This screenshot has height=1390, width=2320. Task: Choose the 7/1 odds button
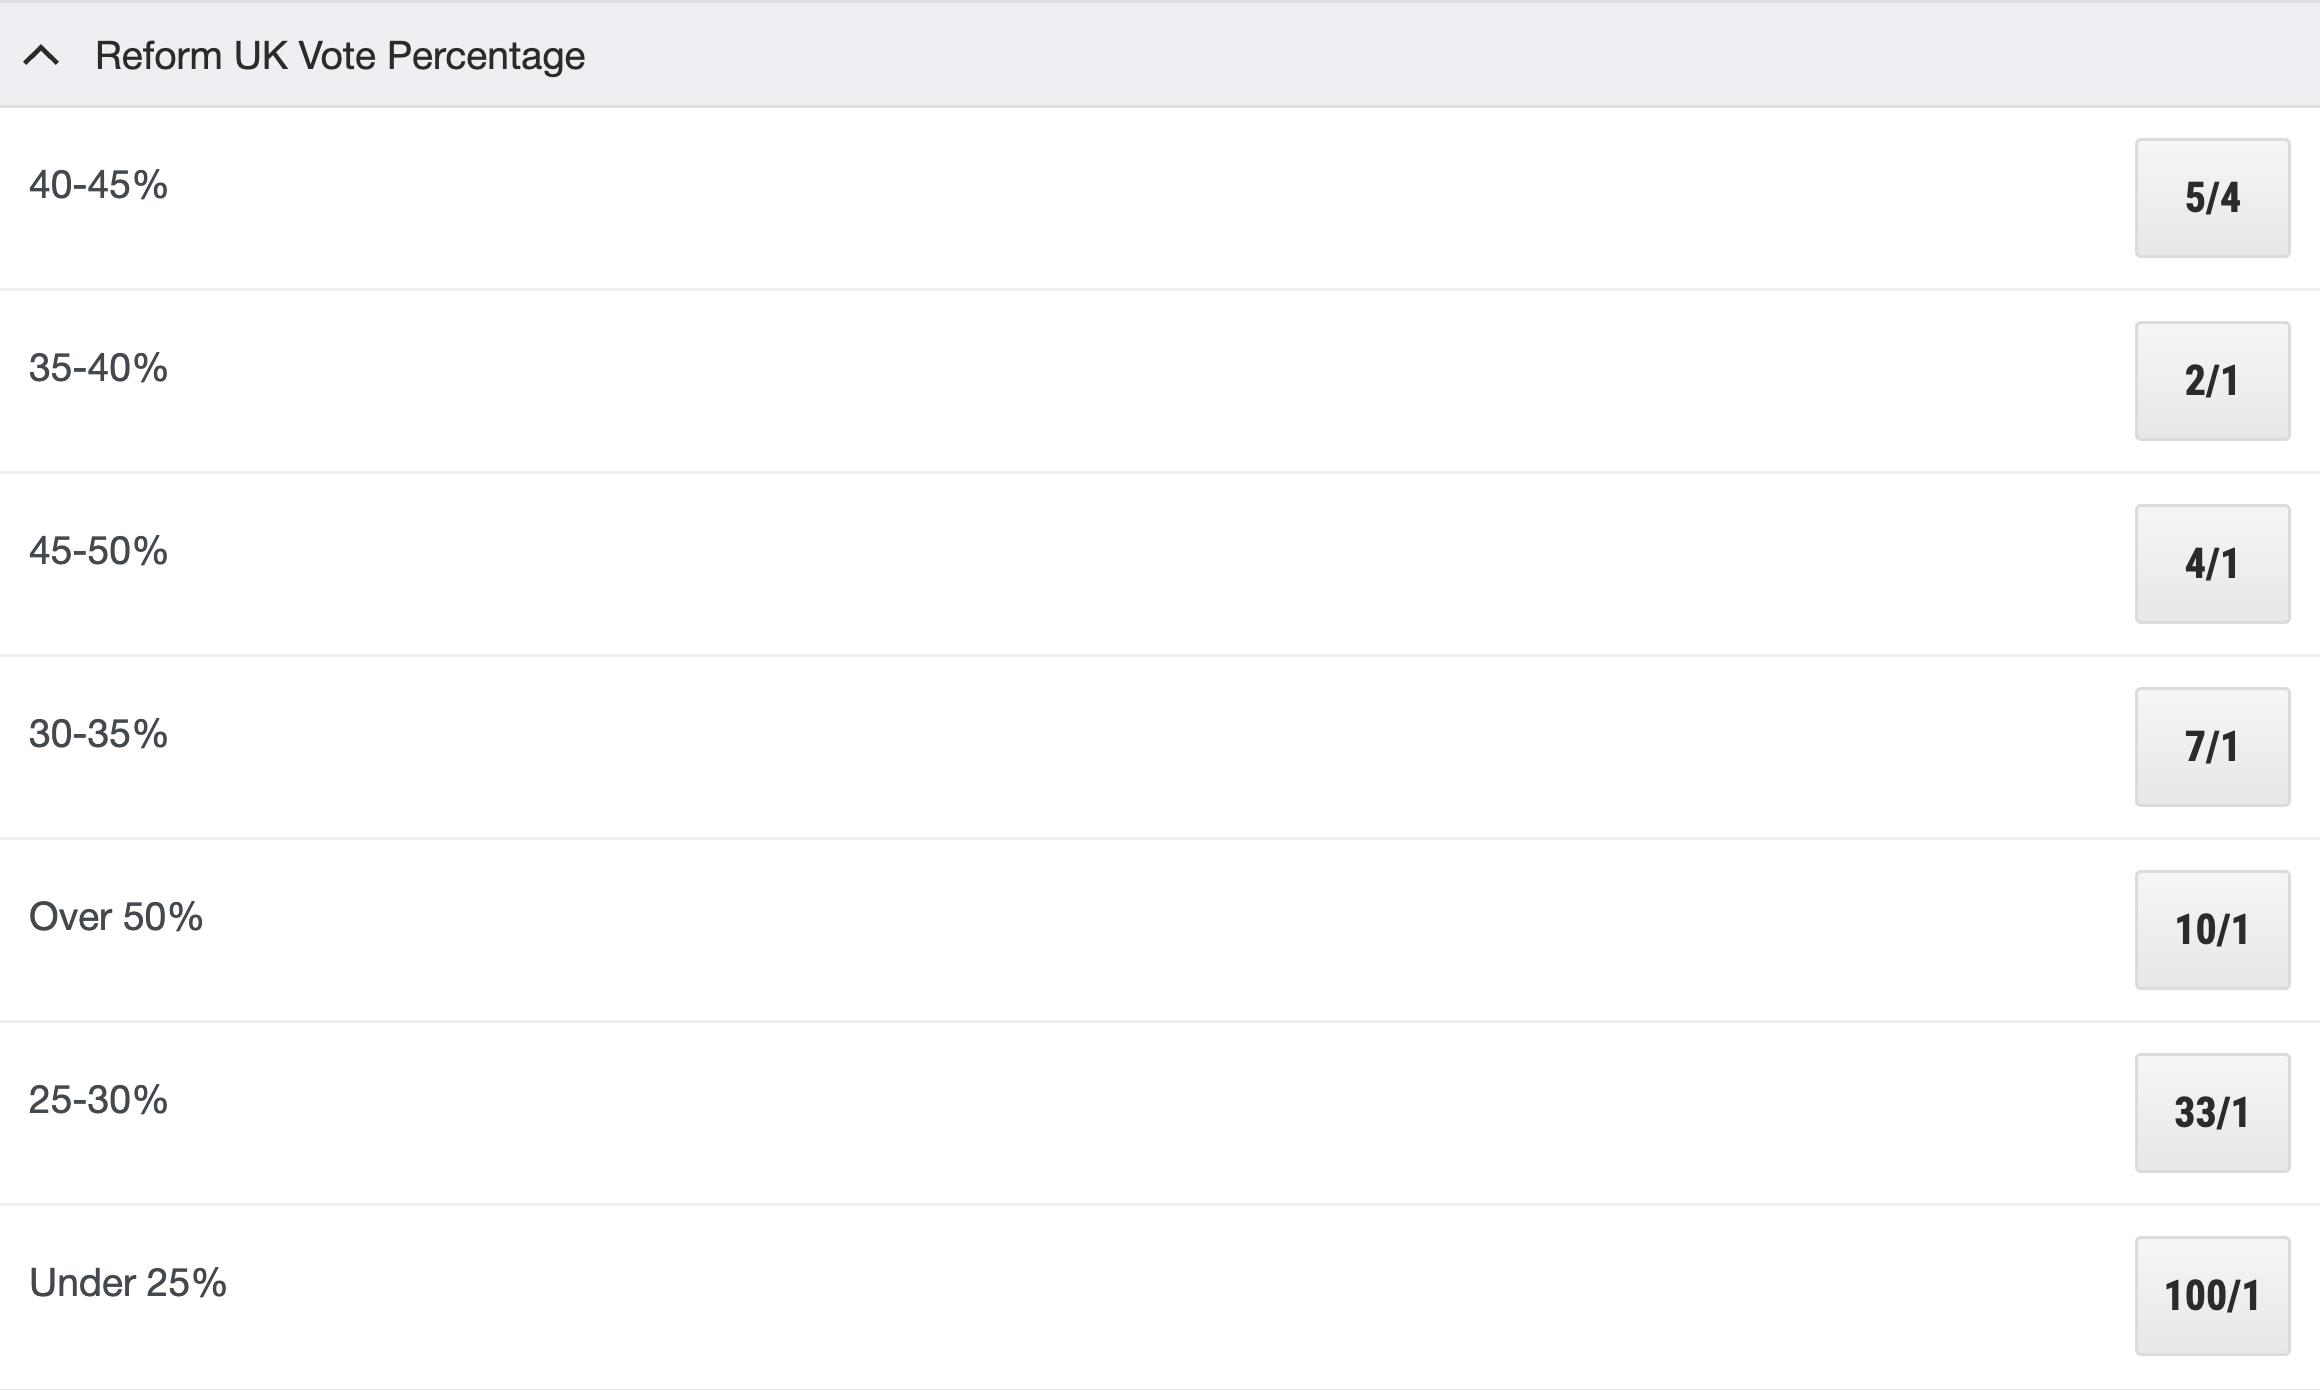pyautogui.click(x=2211, y=747)
